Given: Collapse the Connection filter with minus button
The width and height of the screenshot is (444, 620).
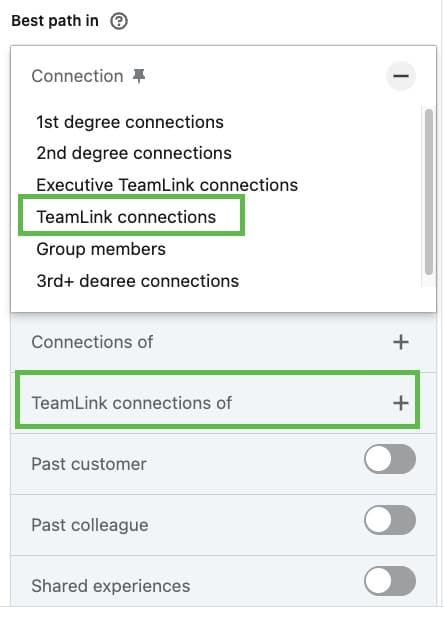Looking at the screenshot, I should pos(401,76).
